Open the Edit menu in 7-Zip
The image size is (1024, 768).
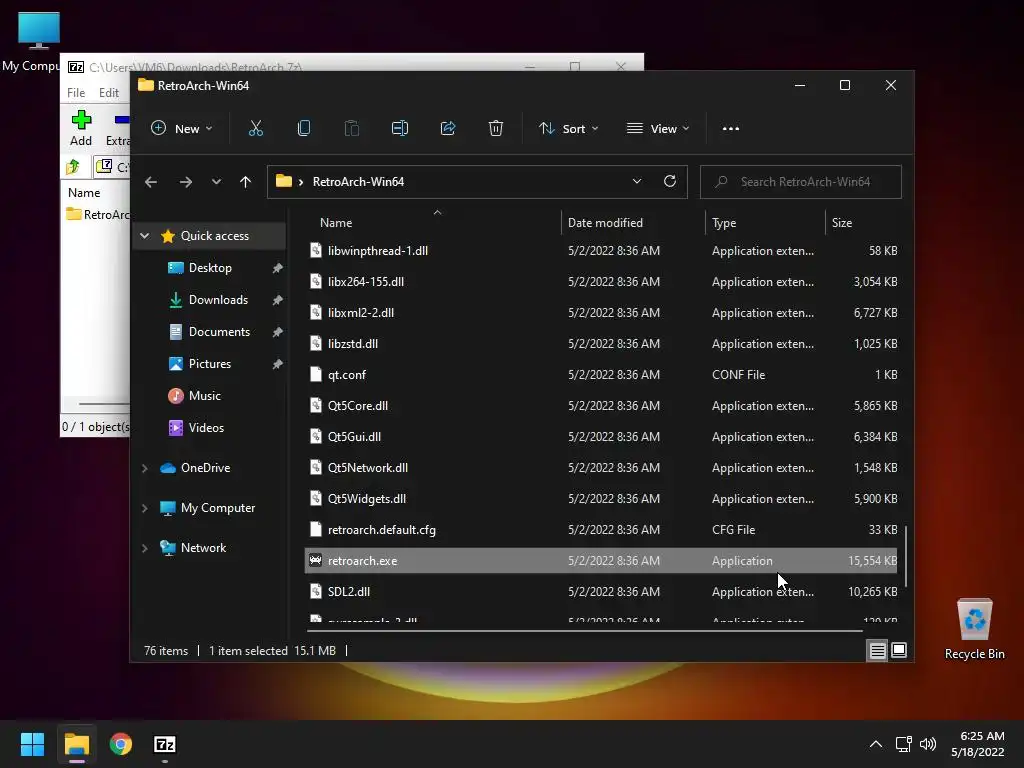[x=108, y=93]
